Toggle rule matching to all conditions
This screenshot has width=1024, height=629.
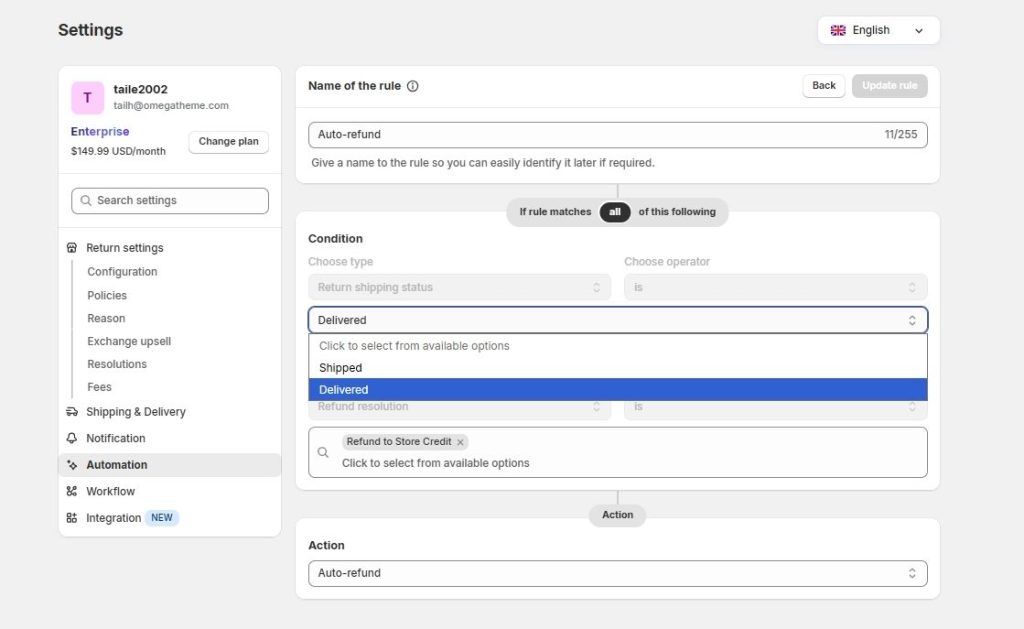point(615,212)
